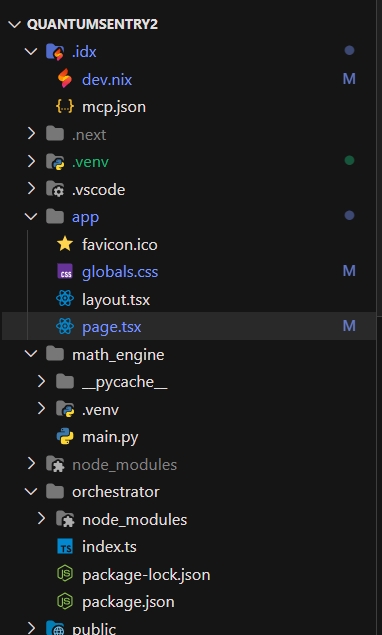Click the modified dot on app row
This screenshot has width=382, height=635.
coord(349,215)
